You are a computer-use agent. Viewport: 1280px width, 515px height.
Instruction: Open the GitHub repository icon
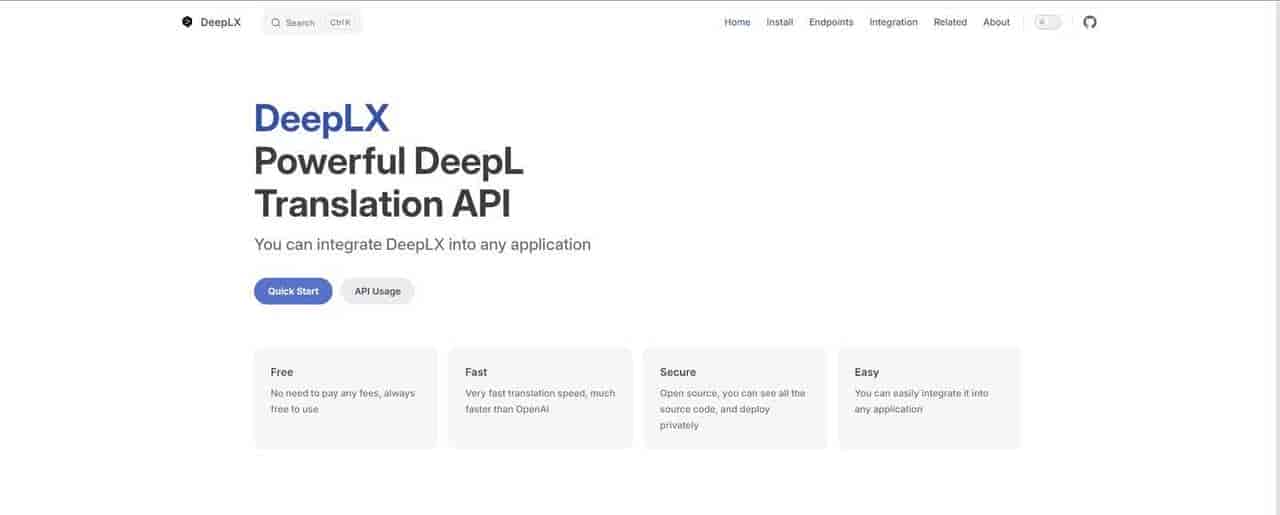pos(1090,22)
